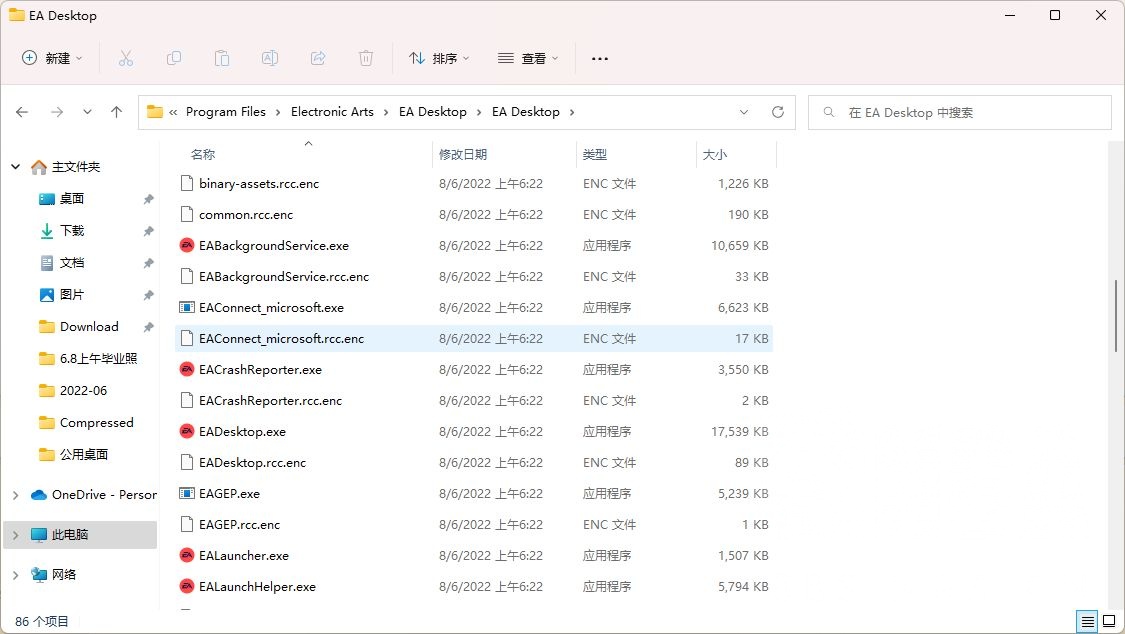Click the Share icon in the toolbar
1125x634 pixels.
pyautogui.click(x=318, y=58)
